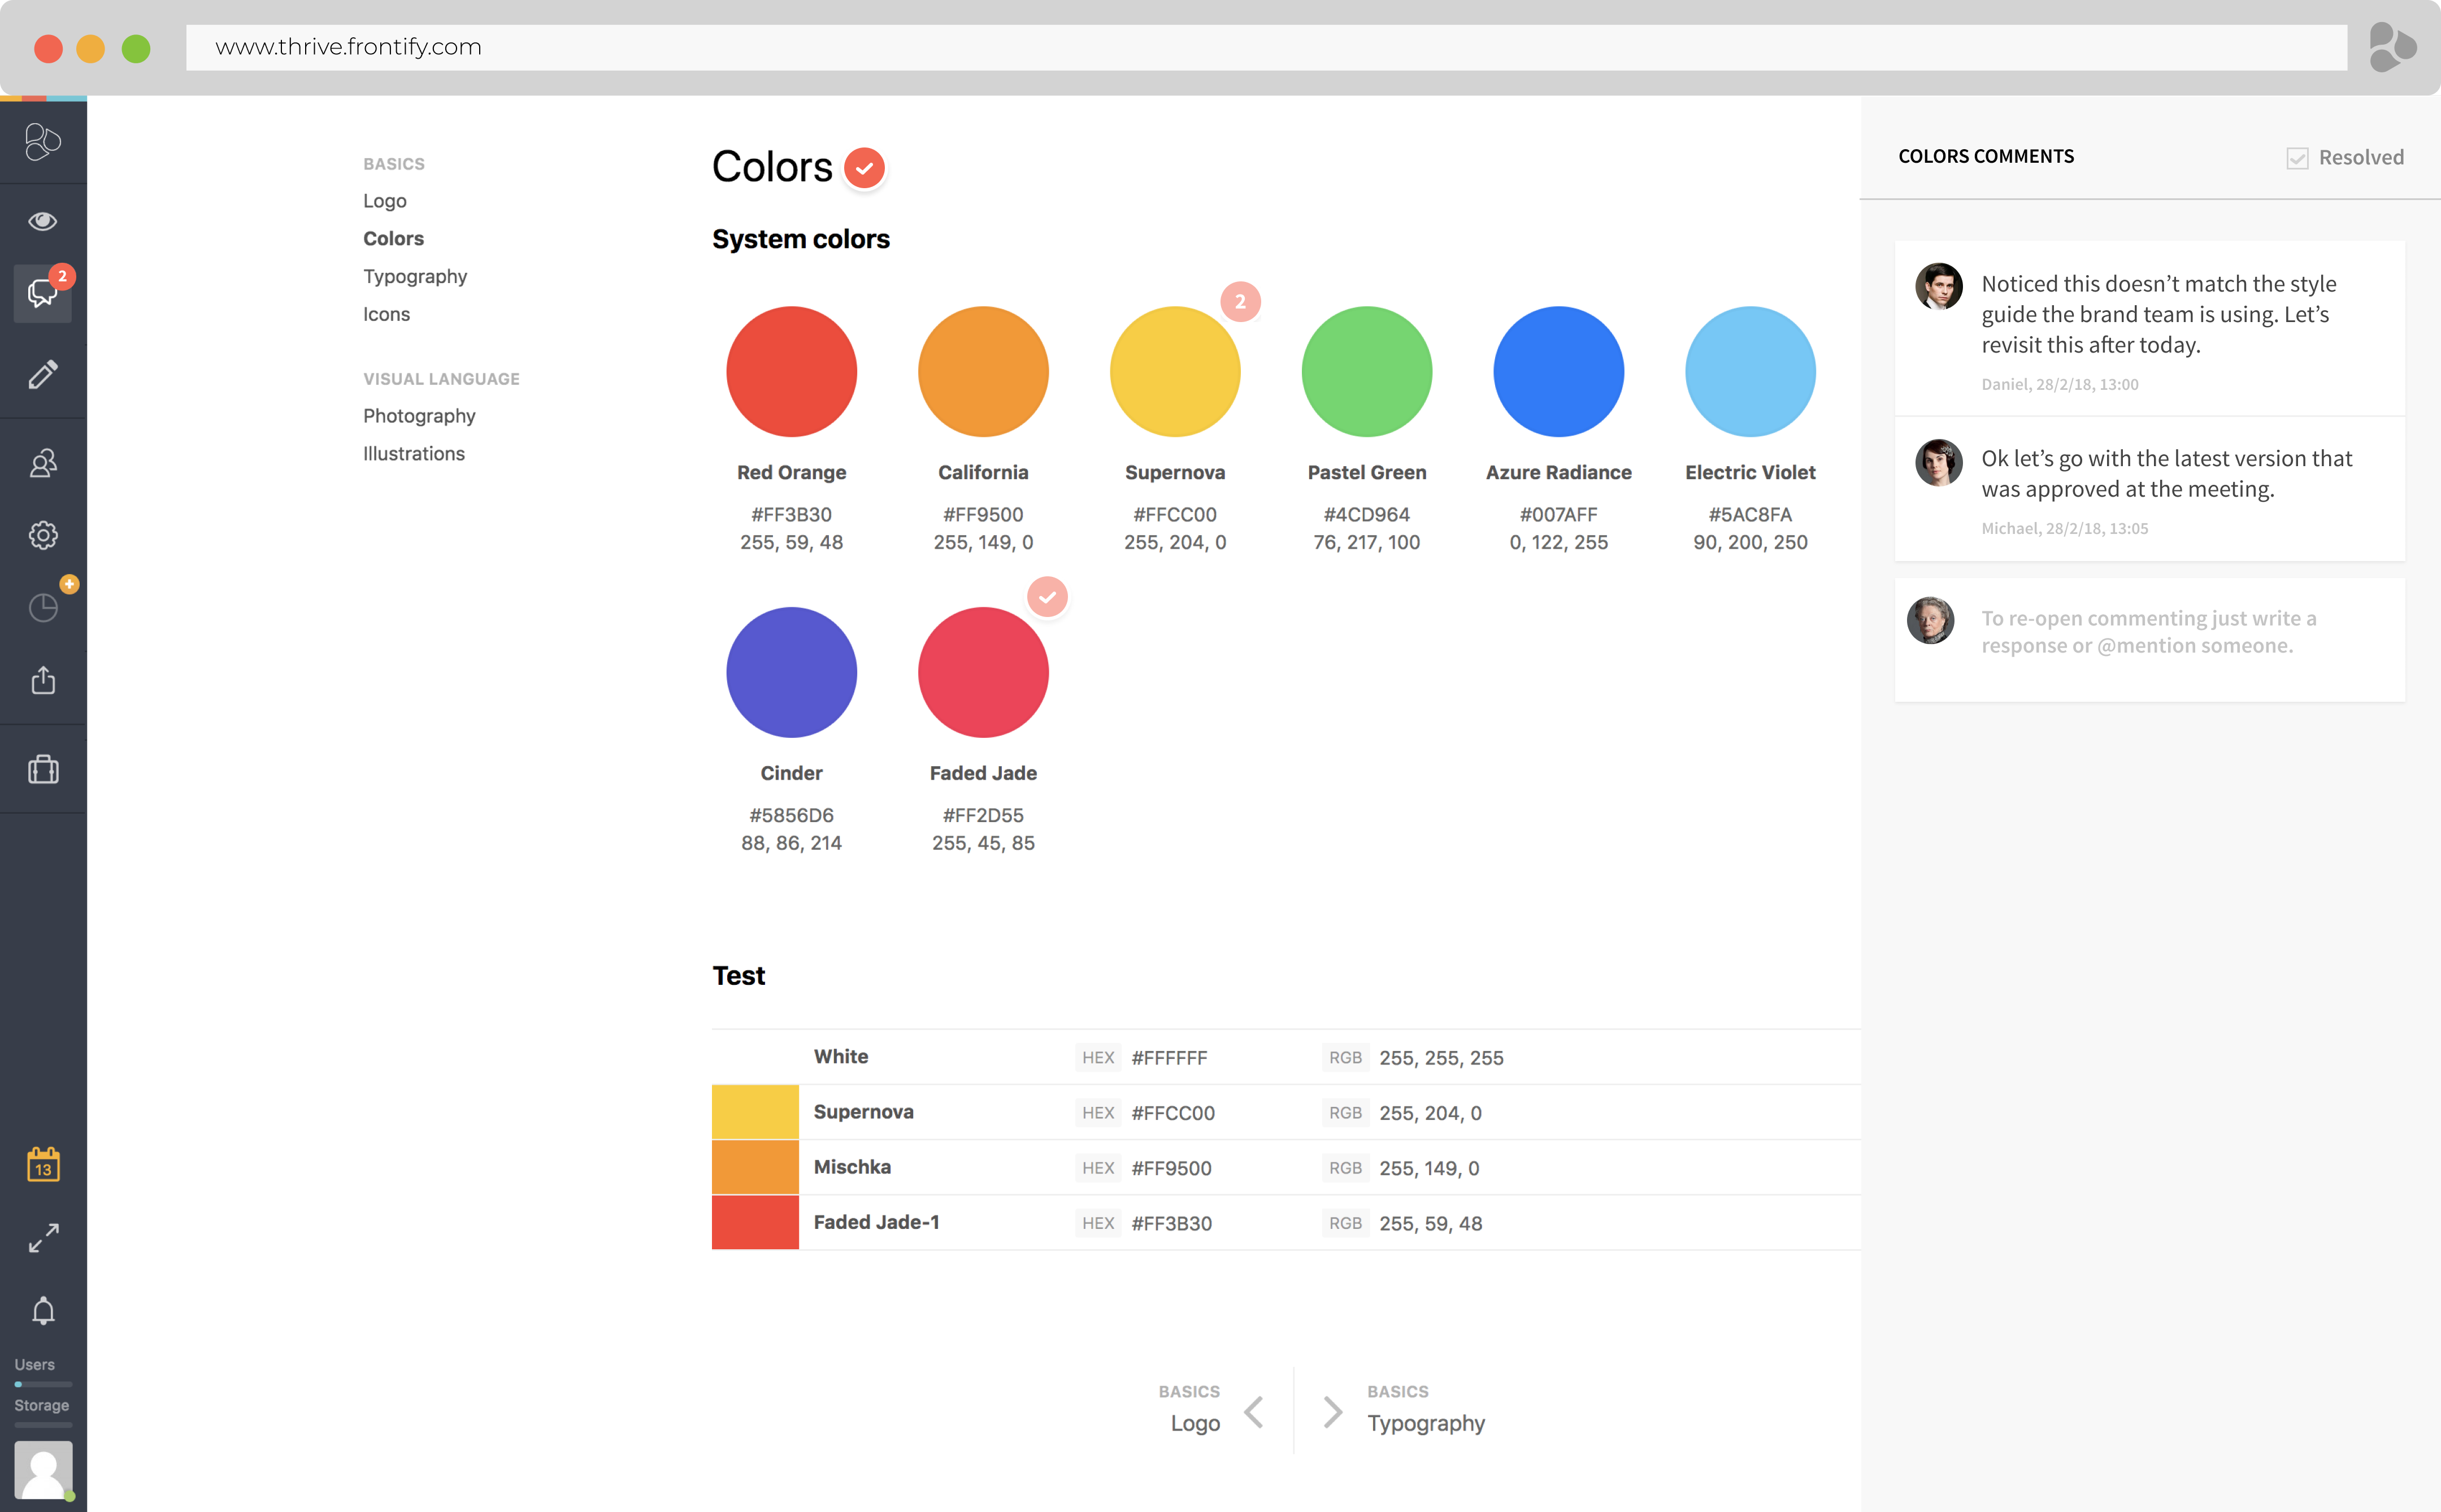Click the Logo link in the footer navigation
The image size is (2441, 1512).
(x=1194, y=1423)
